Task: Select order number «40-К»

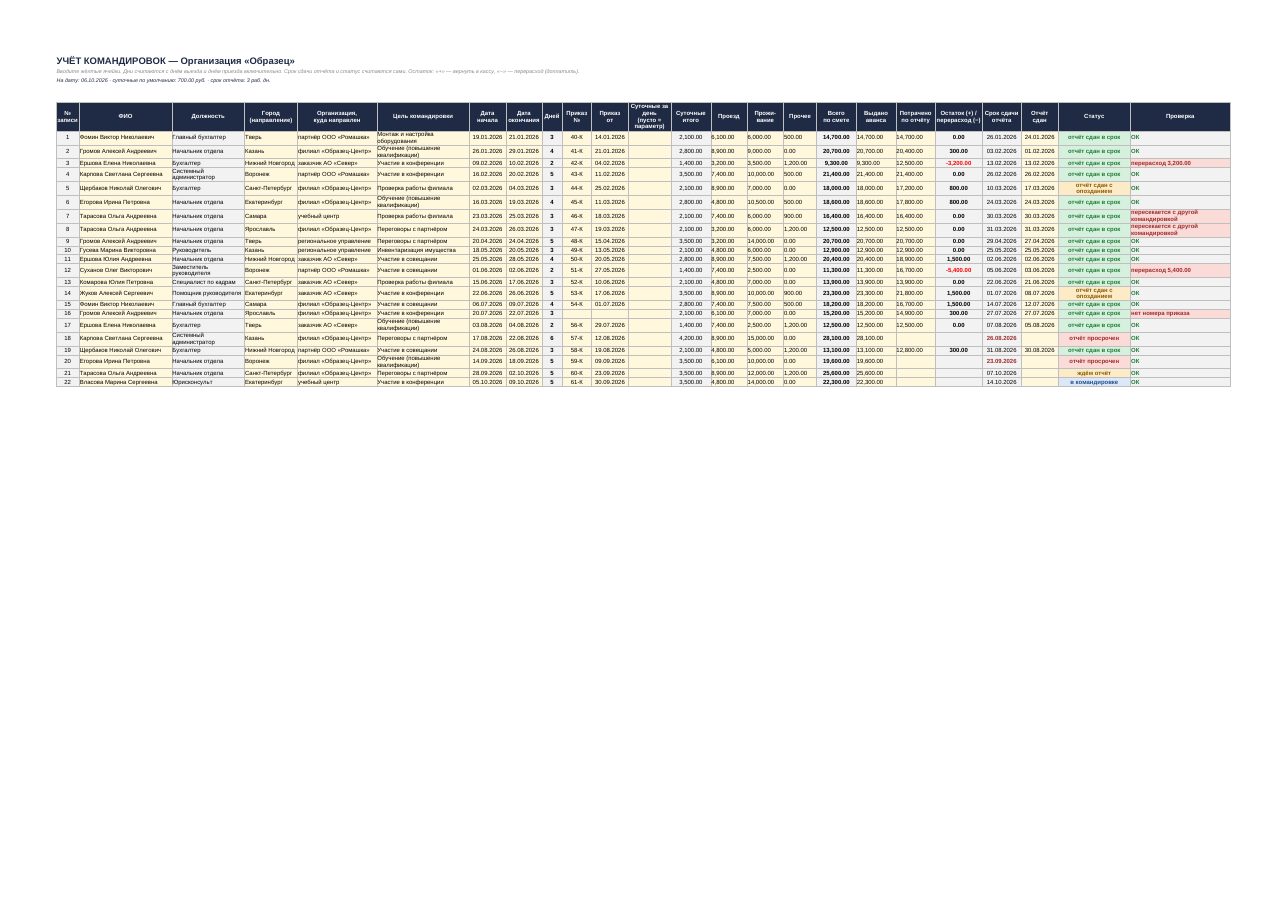Action: (577, 138)
